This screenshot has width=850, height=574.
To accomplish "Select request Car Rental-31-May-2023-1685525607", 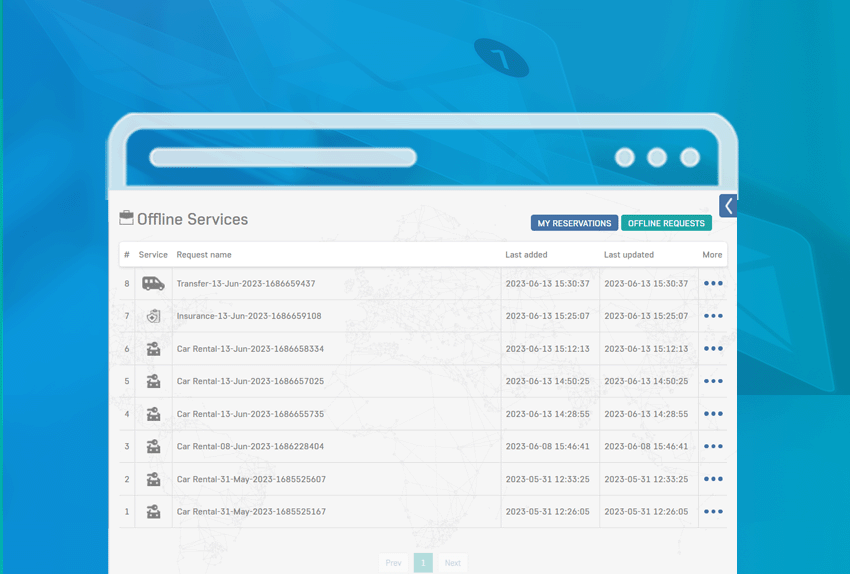I will point(251,479).
